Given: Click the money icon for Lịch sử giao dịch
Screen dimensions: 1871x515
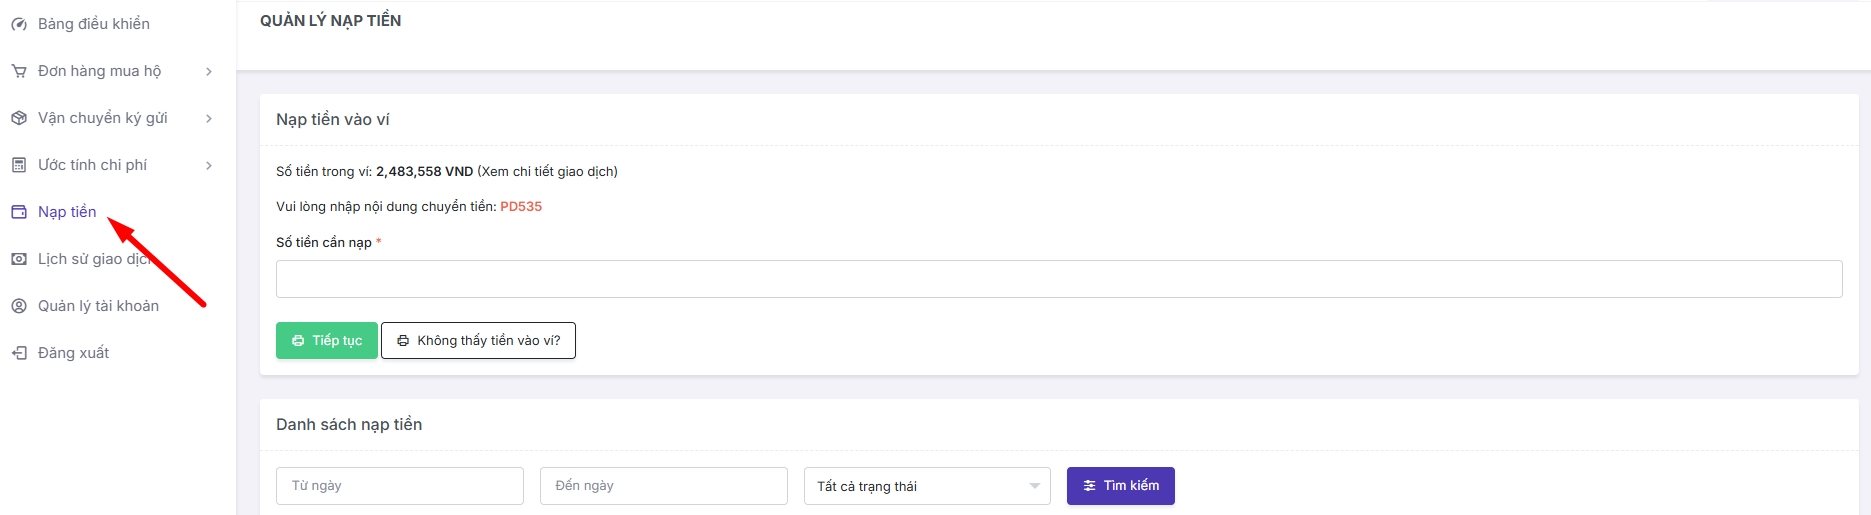Looking at the screenshot, I should (x=18, y=259).
